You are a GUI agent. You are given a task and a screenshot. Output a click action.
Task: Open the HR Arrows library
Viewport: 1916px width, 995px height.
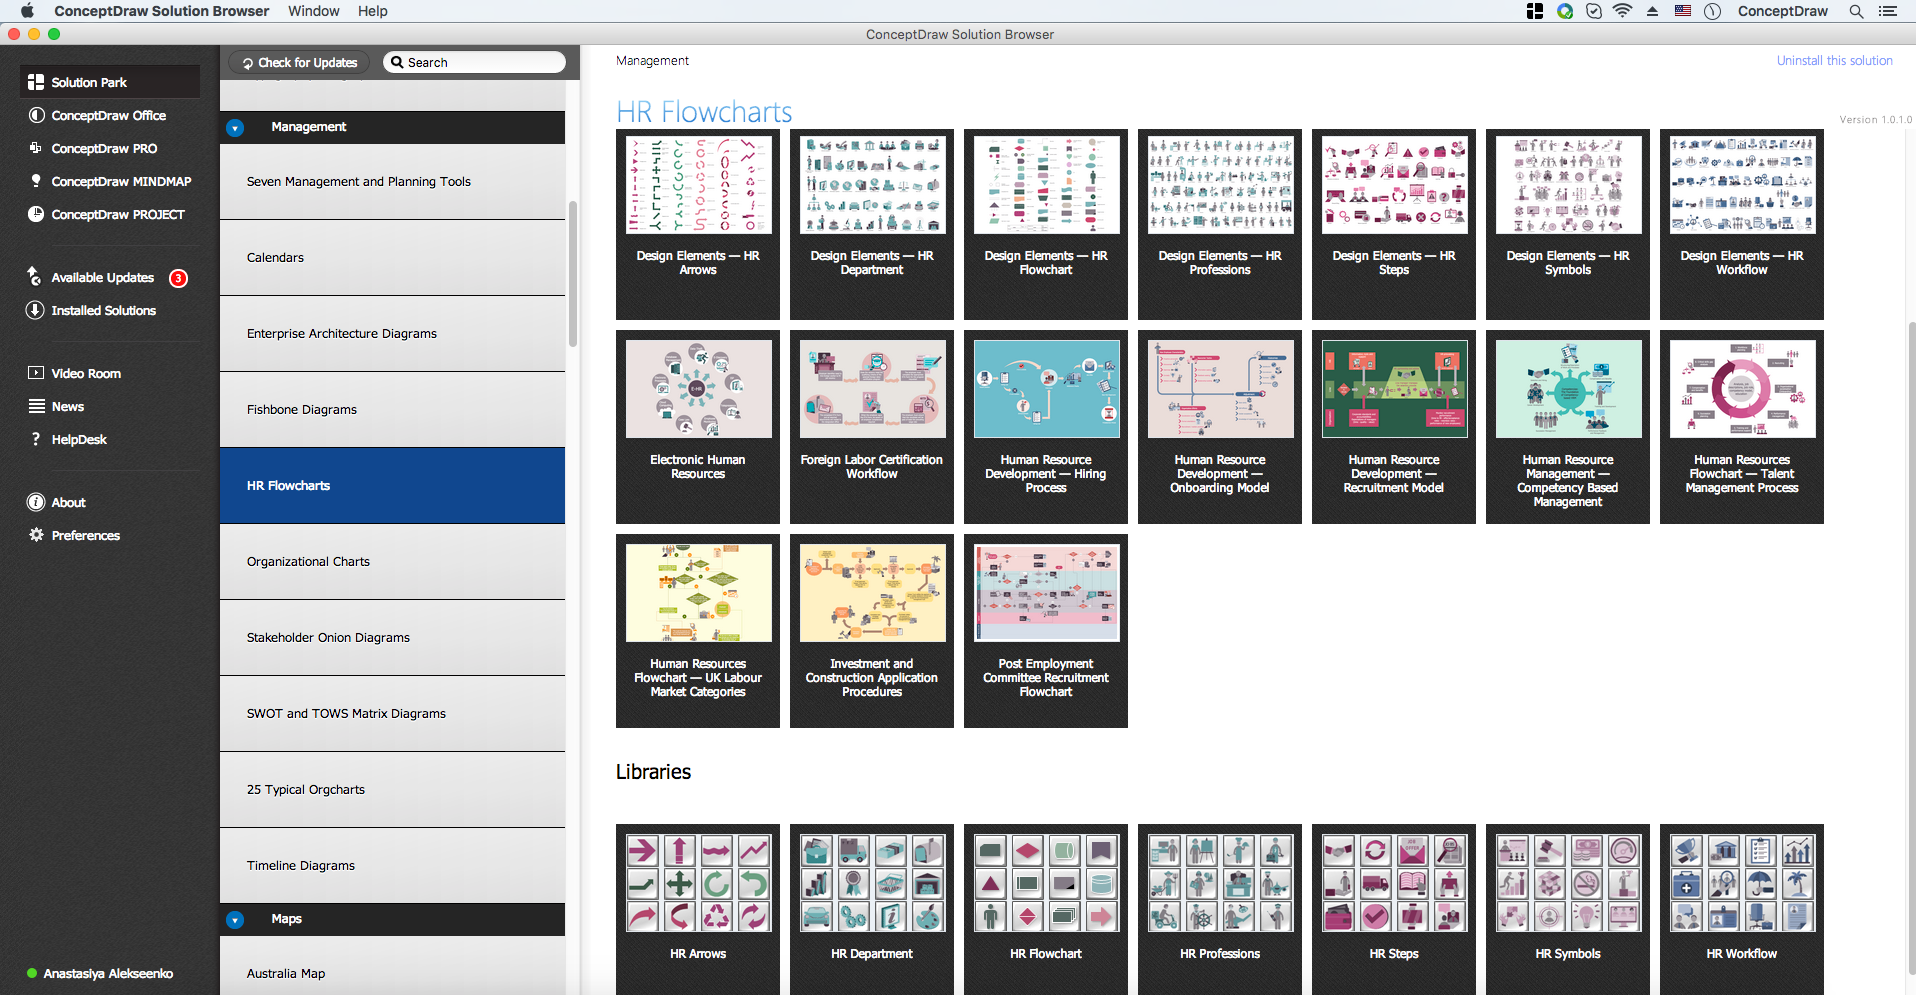coord(698,909)
